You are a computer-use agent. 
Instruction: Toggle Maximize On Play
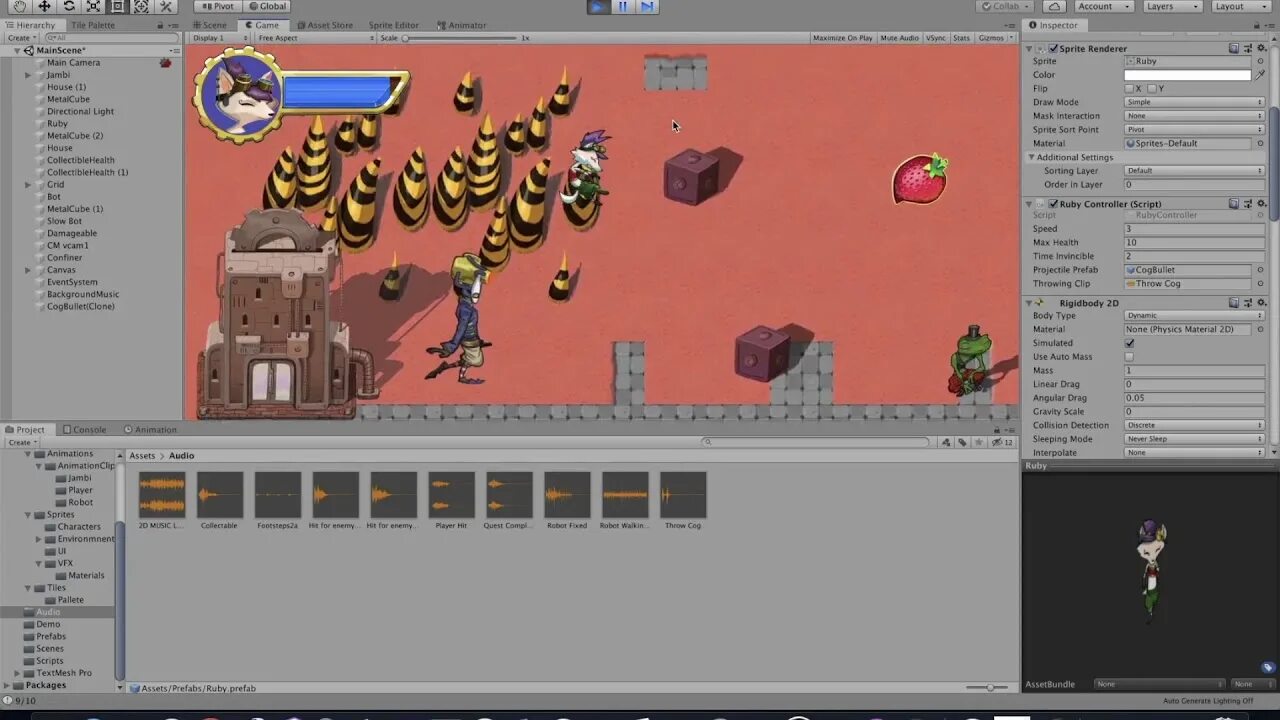[x=842, y=38]
